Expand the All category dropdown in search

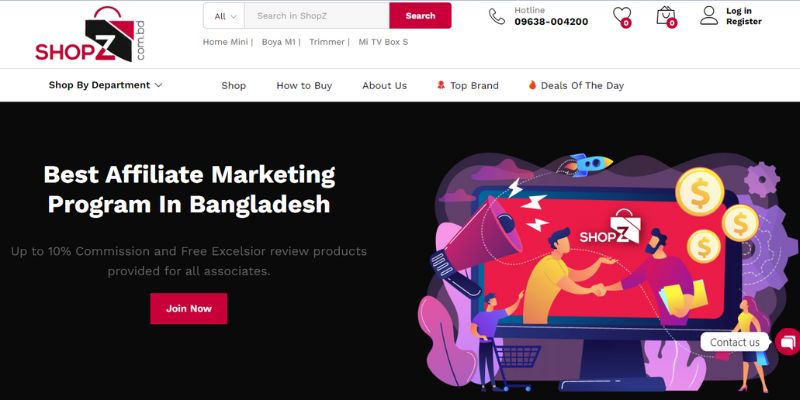click(224, 16)
